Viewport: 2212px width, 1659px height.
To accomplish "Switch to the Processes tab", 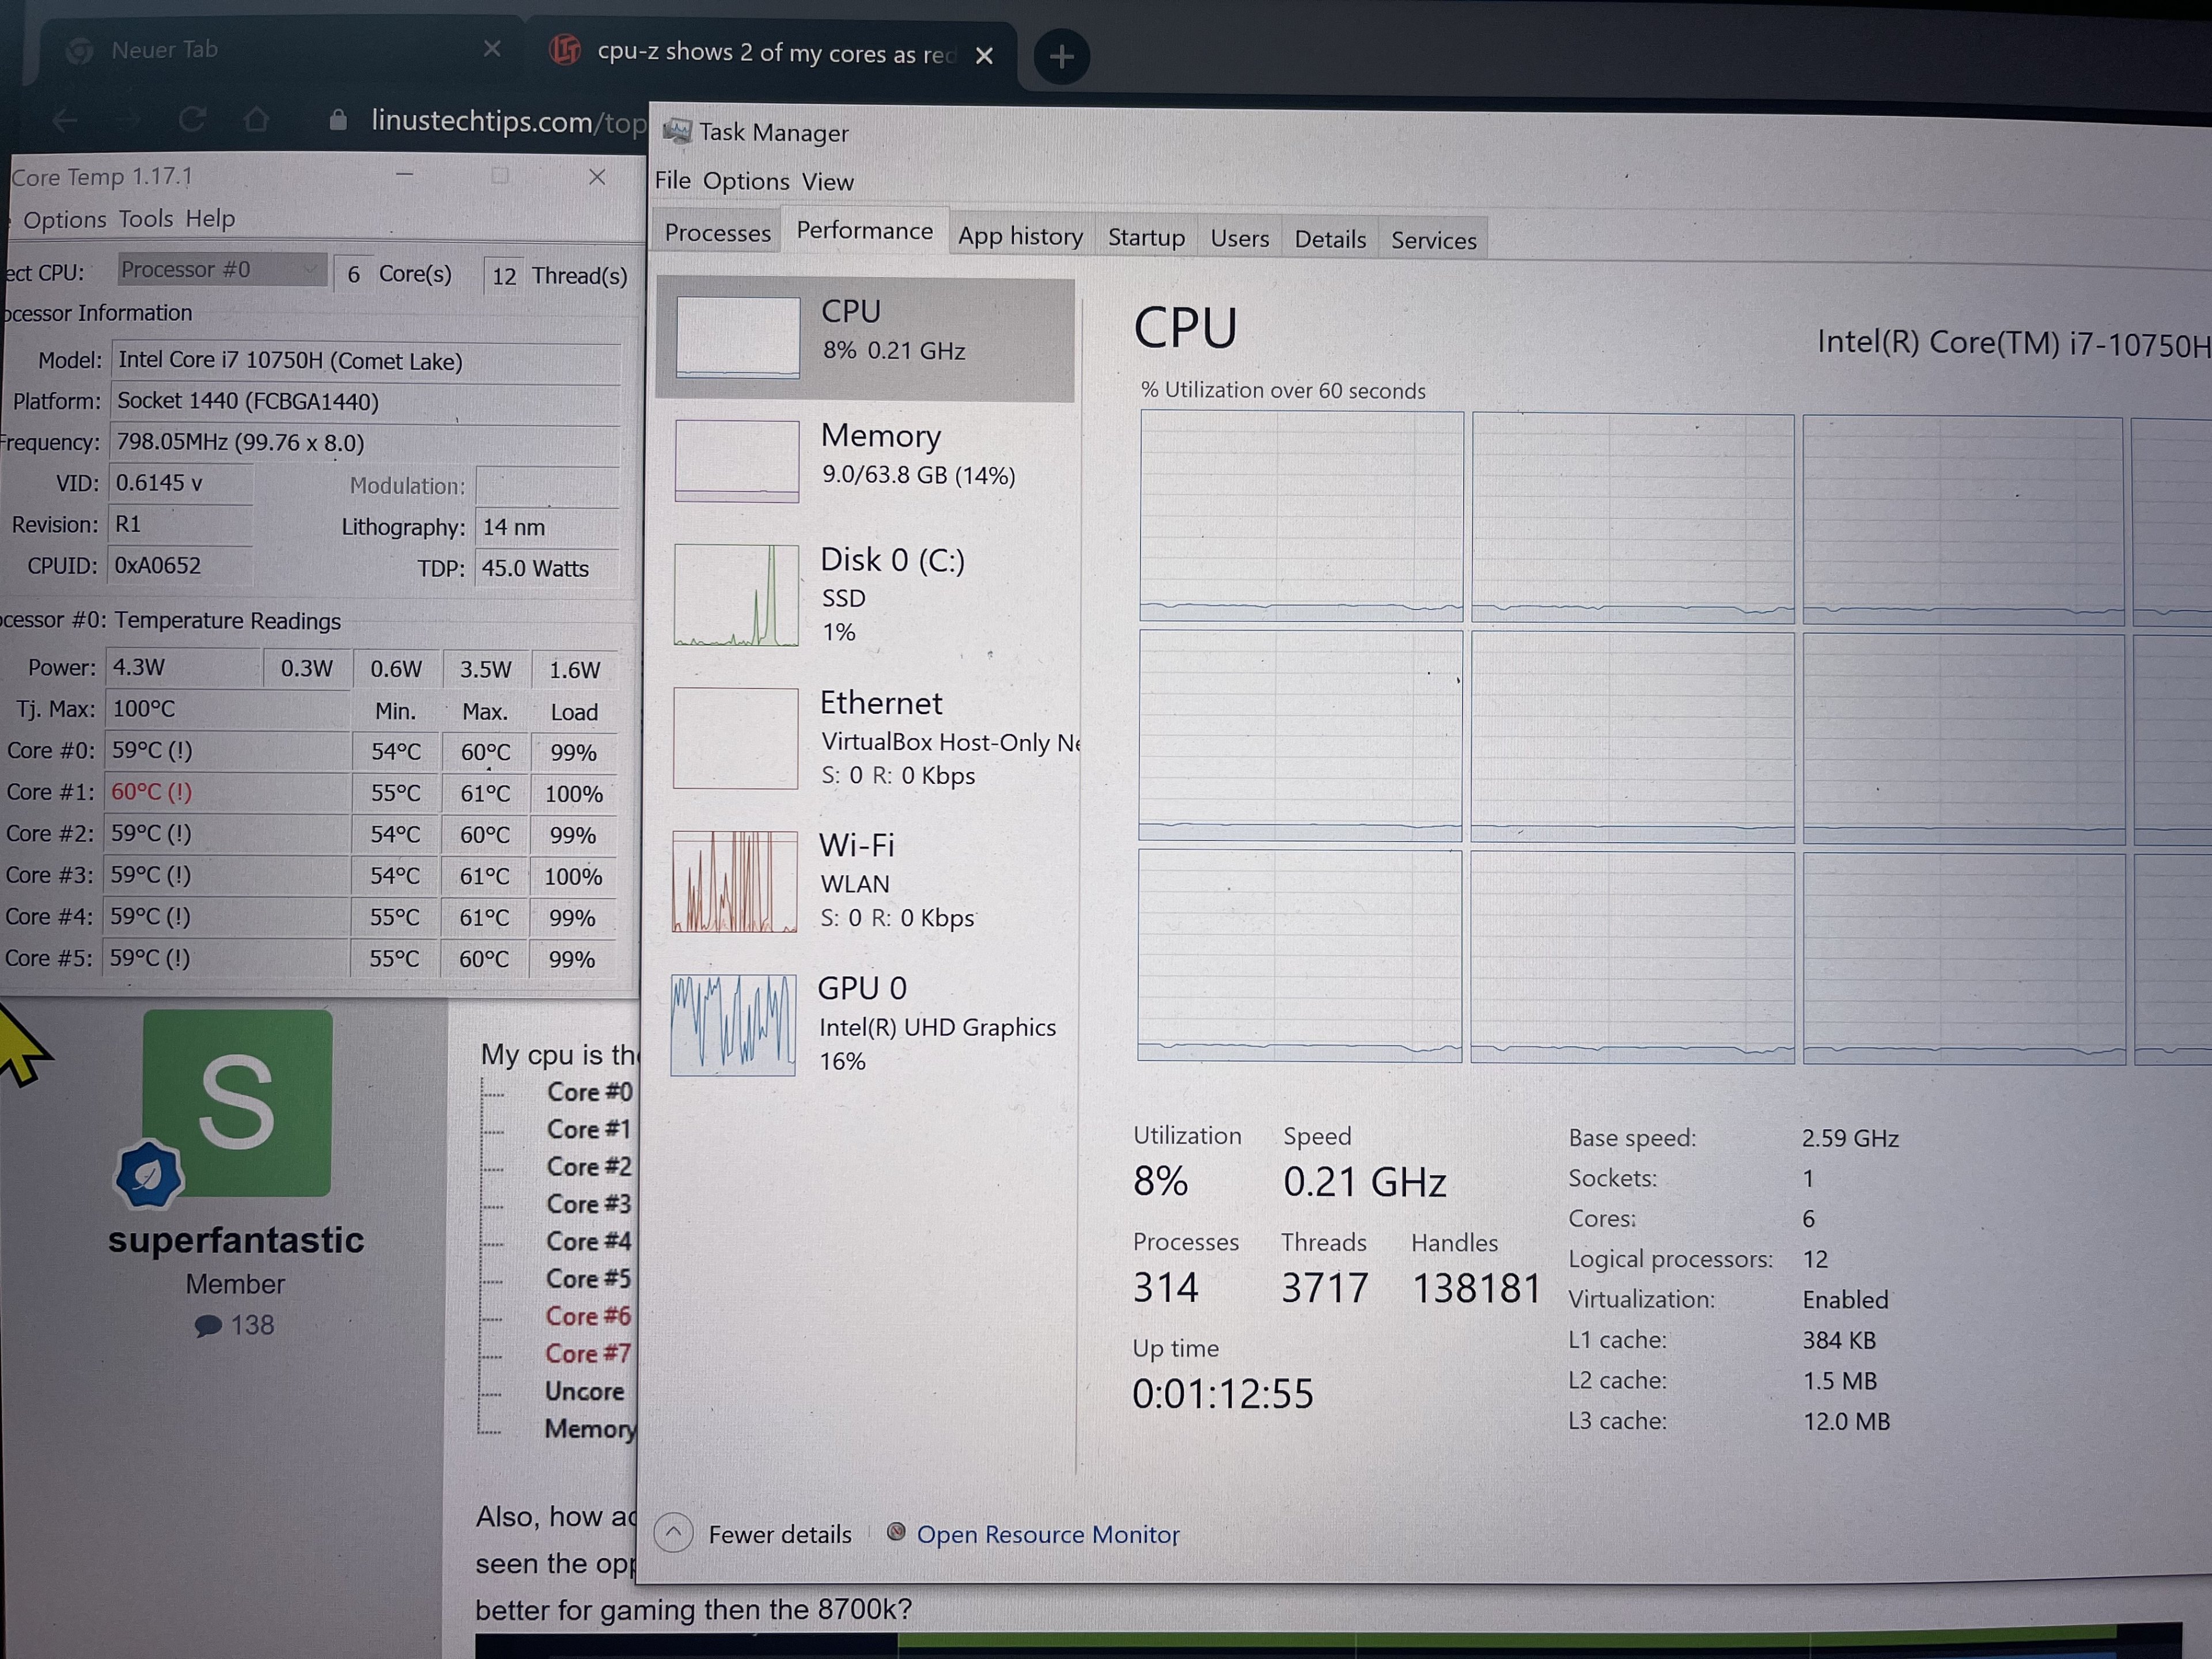I will (717, 233).
